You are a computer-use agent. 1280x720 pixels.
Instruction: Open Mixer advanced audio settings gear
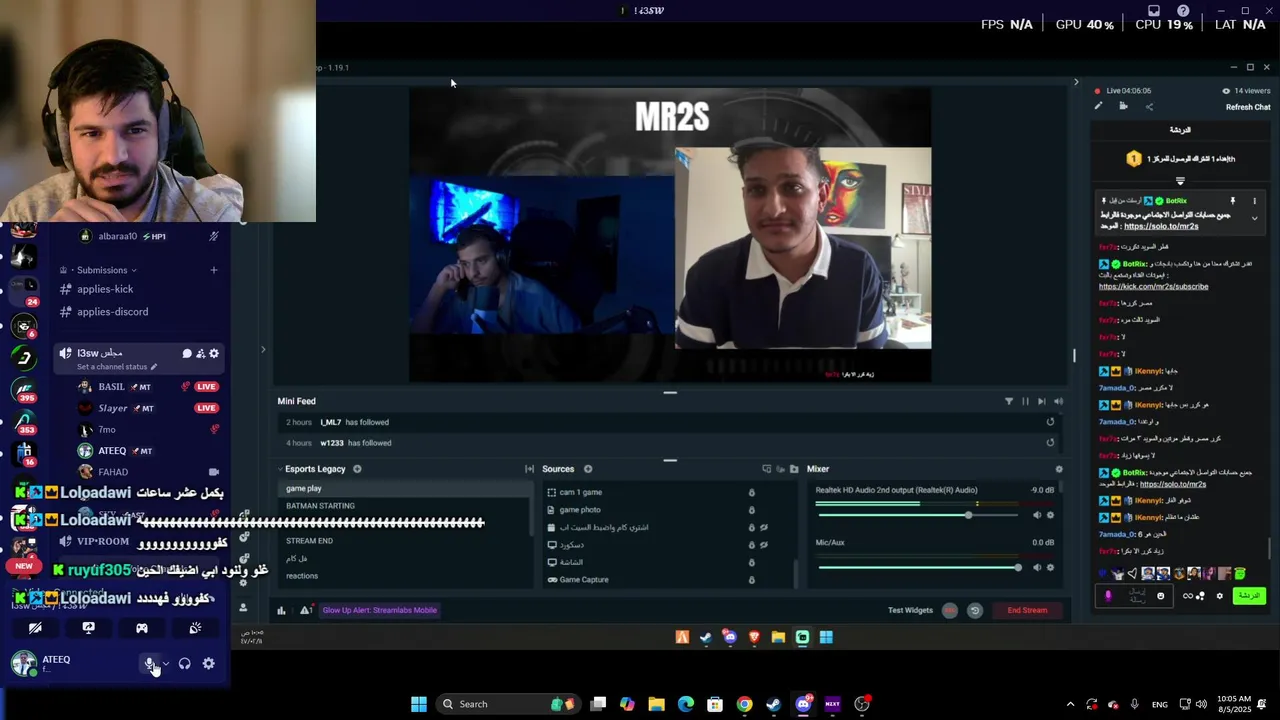[x=1059, y=469]
